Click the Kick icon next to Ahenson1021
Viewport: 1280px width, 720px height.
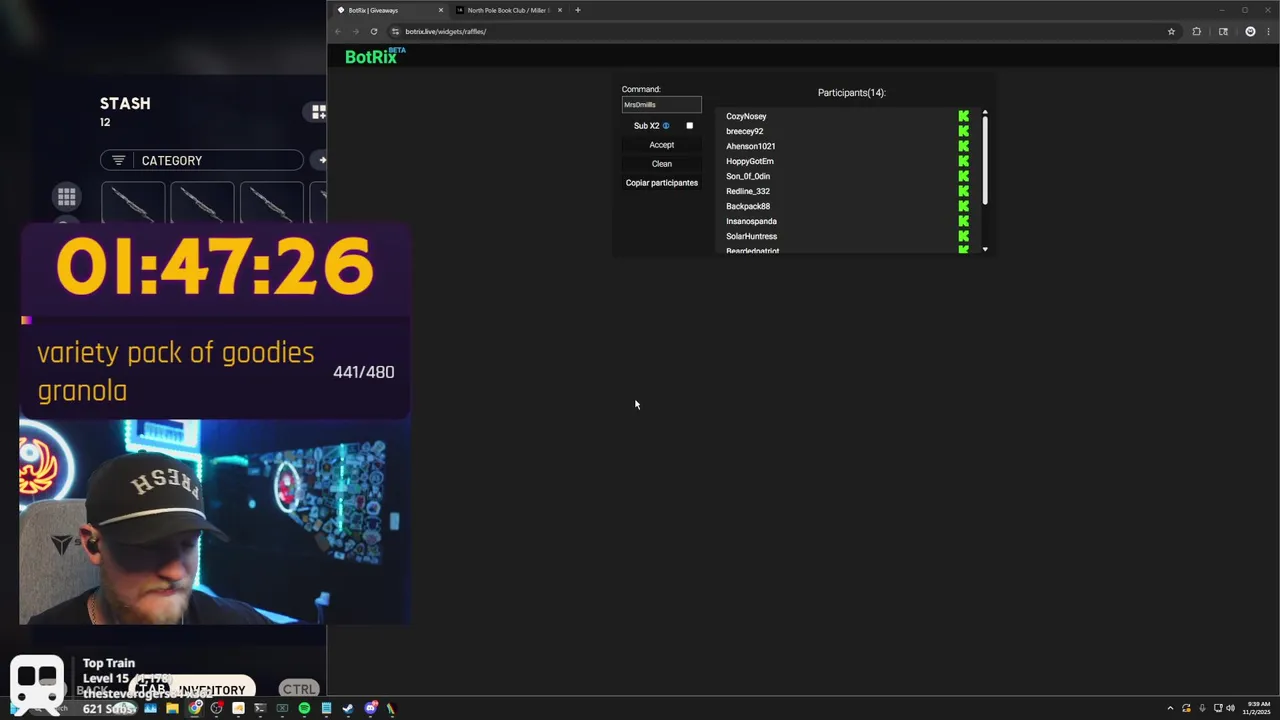(963, 146)
